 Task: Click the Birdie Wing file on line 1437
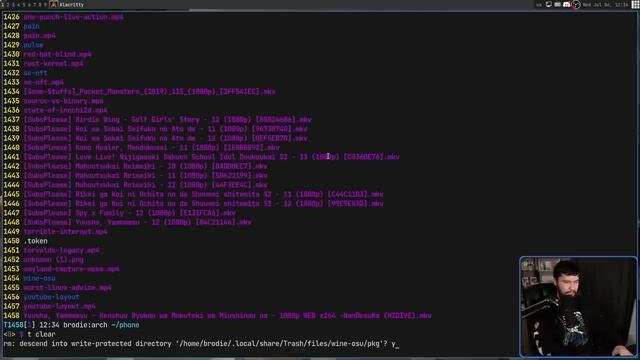[167, 120]
